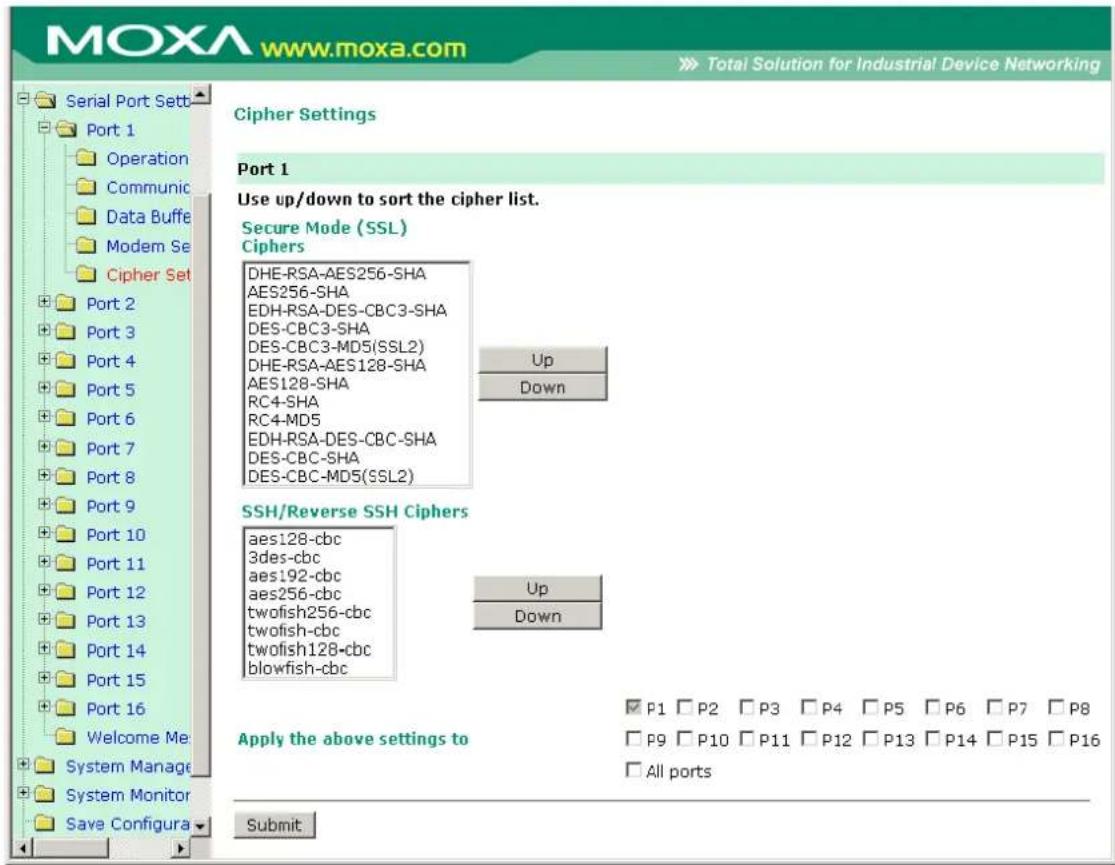Click the Data Buffe folder icon
The height and width of the screenshot is (865, 1115).
(x=86, y=216)
